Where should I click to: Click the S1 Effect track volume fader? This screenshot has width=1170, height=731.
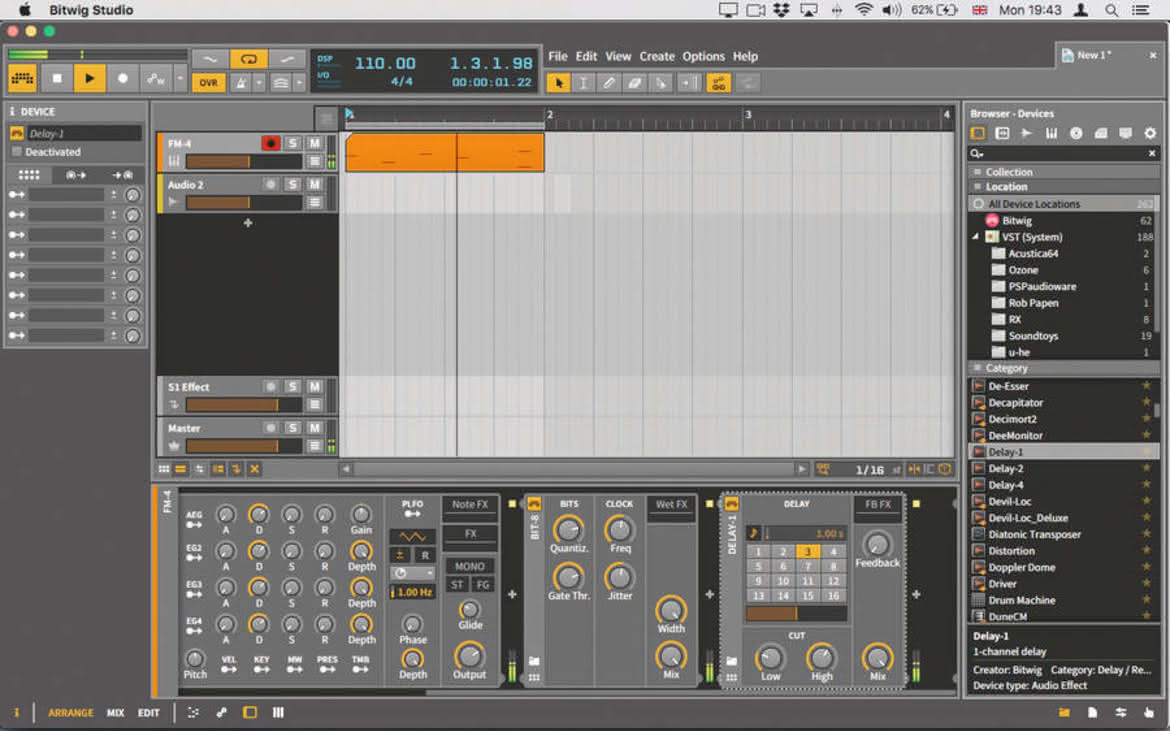click(x=243, y=404)
